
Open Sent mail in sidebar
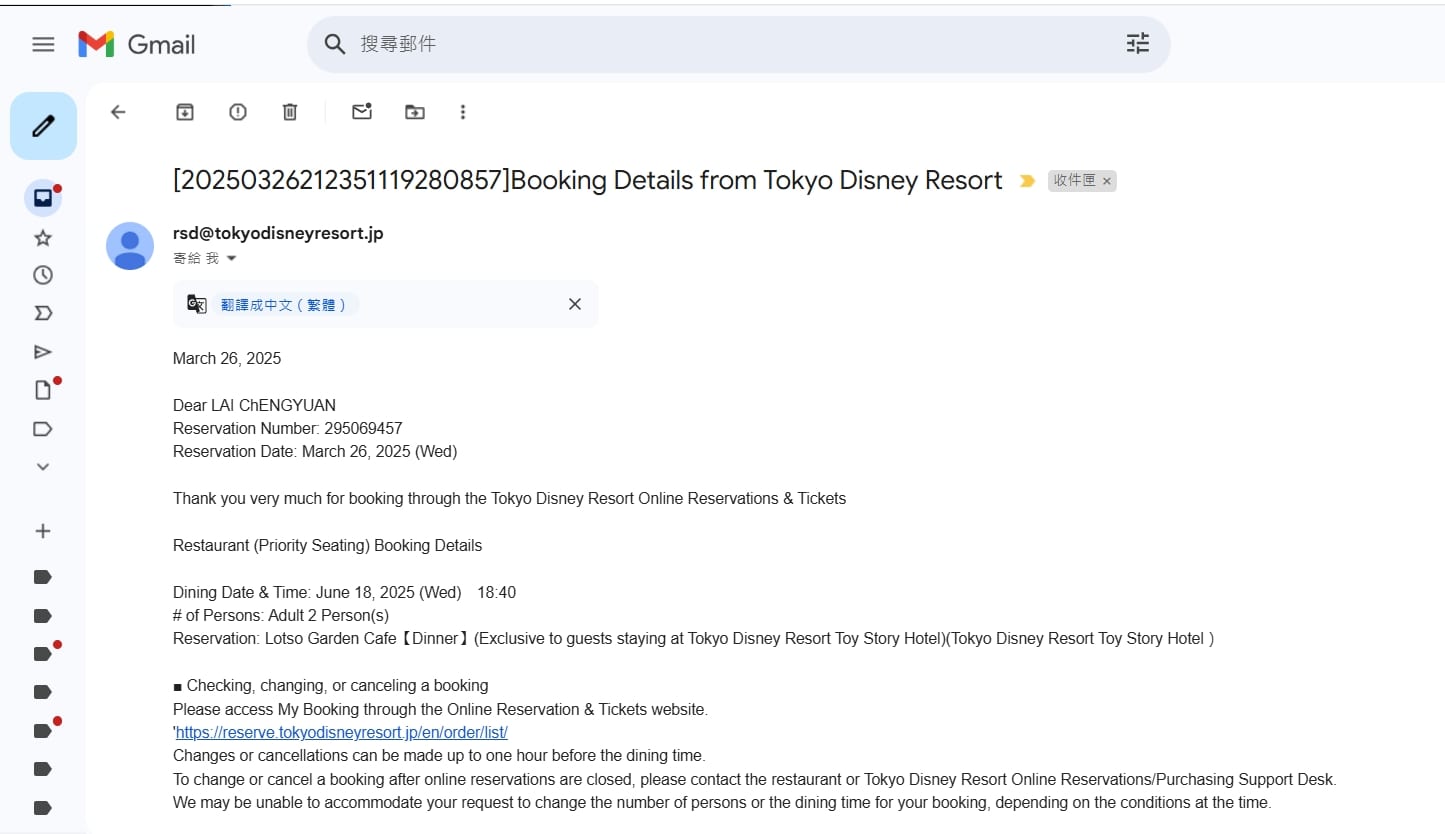(43, 351)
